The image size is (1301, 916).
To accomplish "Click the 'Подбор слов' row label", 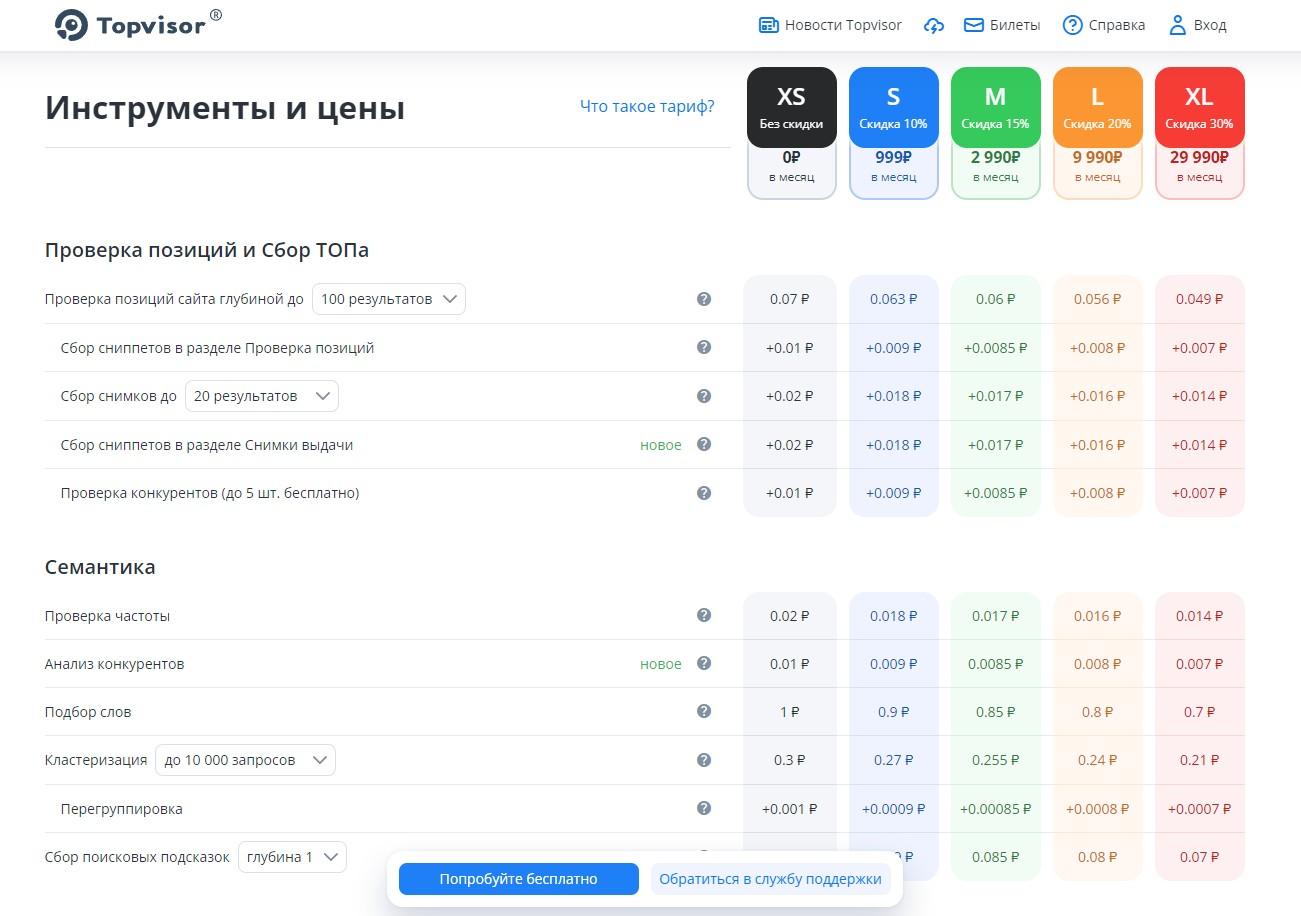I will tap(88, 712).
